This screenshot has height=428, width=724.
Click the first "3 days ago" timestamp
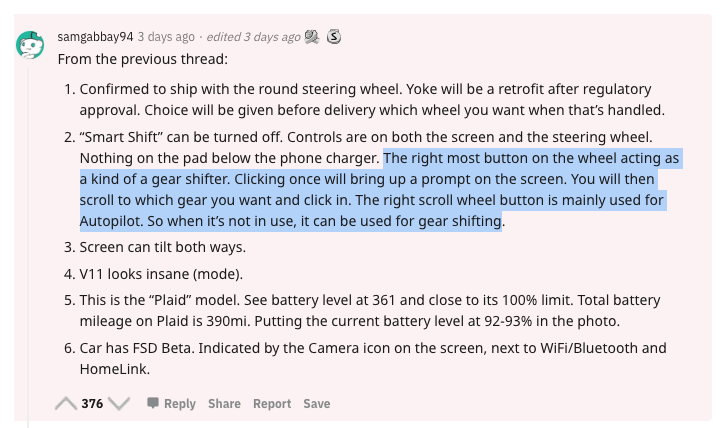(x=166, y=37)
